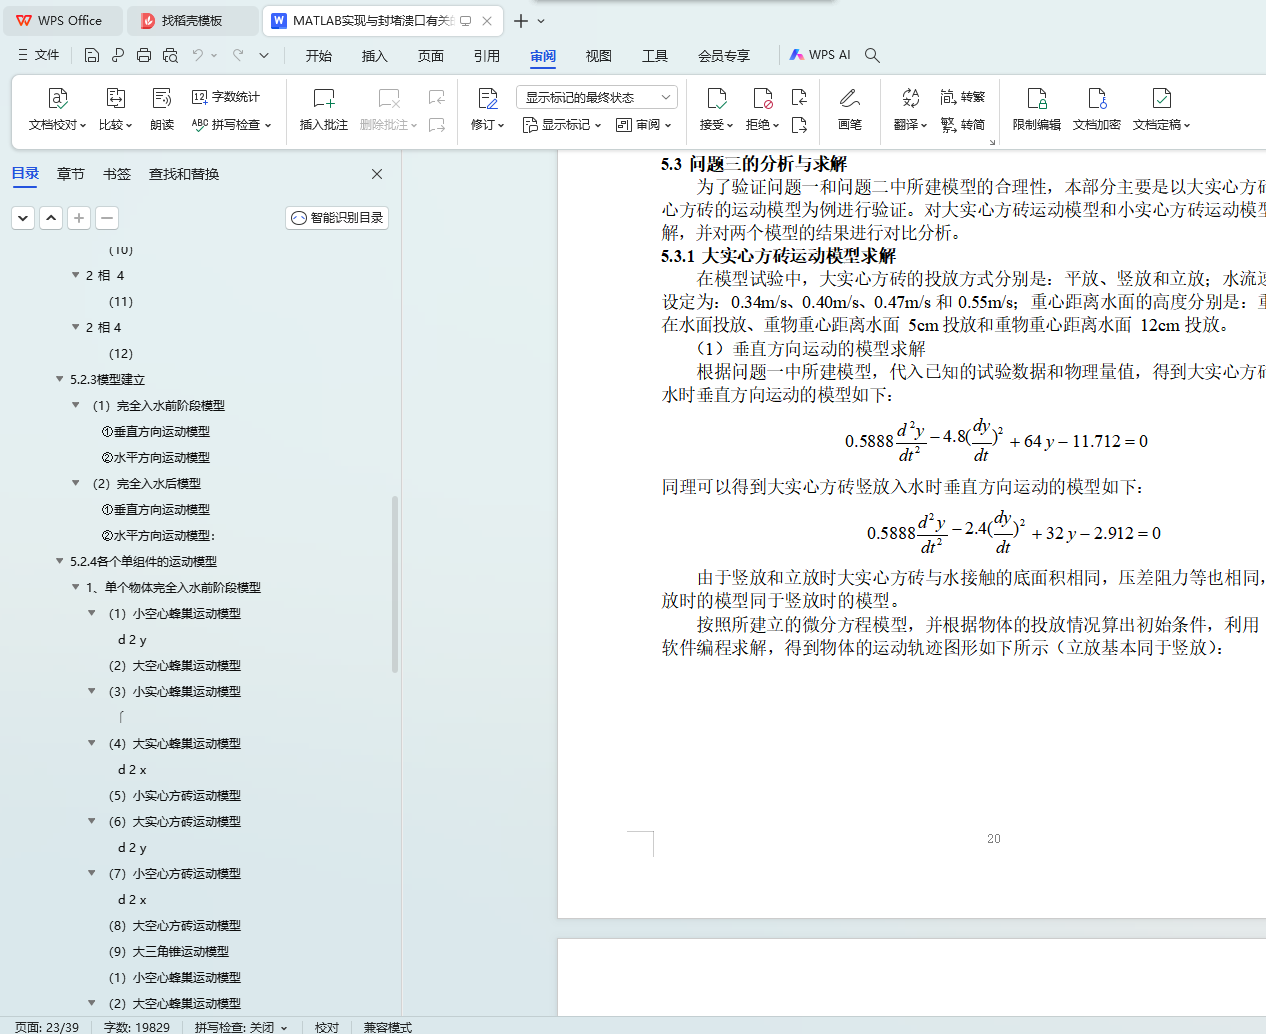The image size is (1266, 1034).
Task: Click 智能识别目录 button
Action: pyautogui.click(x=337, y=218)
